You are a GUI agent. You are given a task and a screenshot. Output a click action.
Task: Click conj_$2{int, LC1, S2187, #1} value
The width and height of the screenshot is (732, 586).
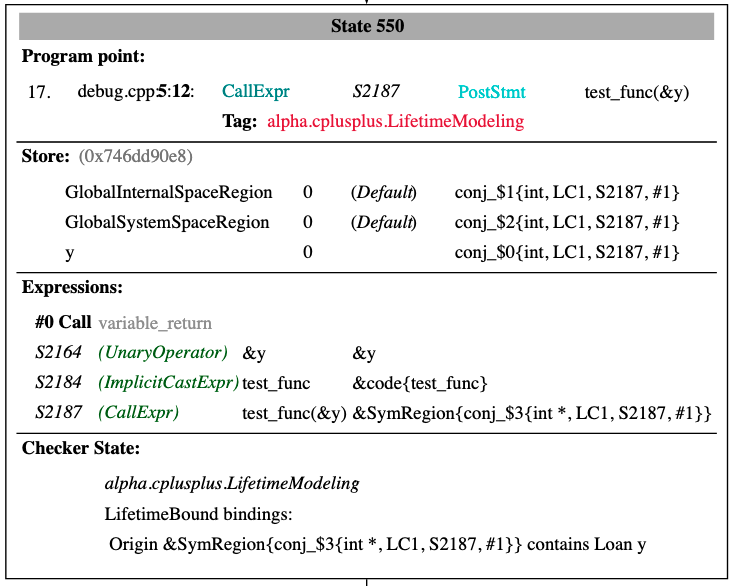[567, 222]
